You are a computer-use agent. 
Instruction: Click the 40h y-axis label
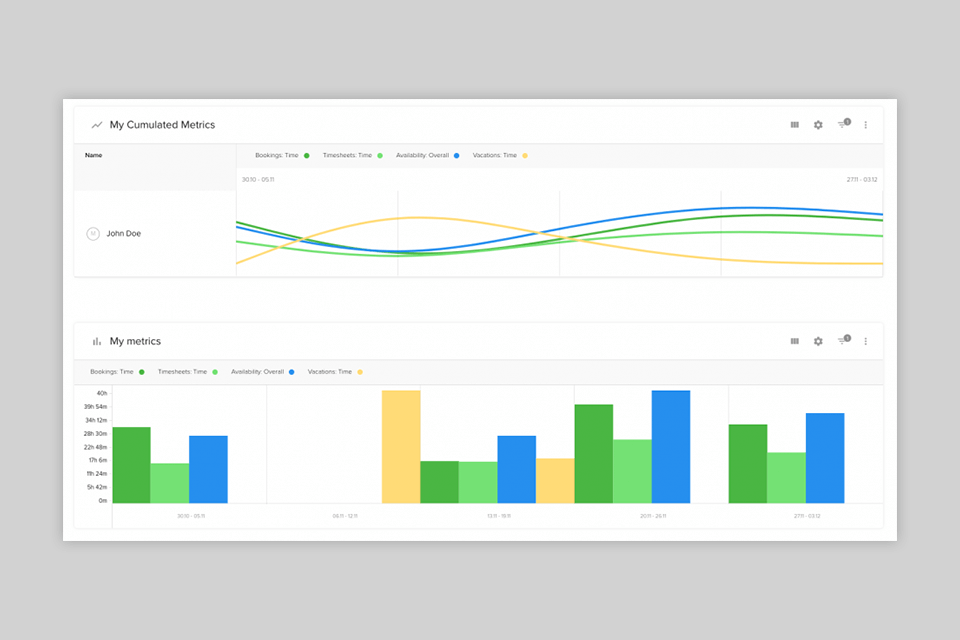tap(102, 393)
